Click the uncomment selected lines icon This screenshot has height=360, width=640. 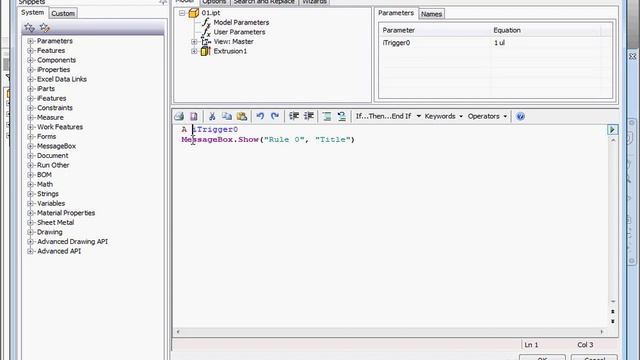click(x=342, y=116)
